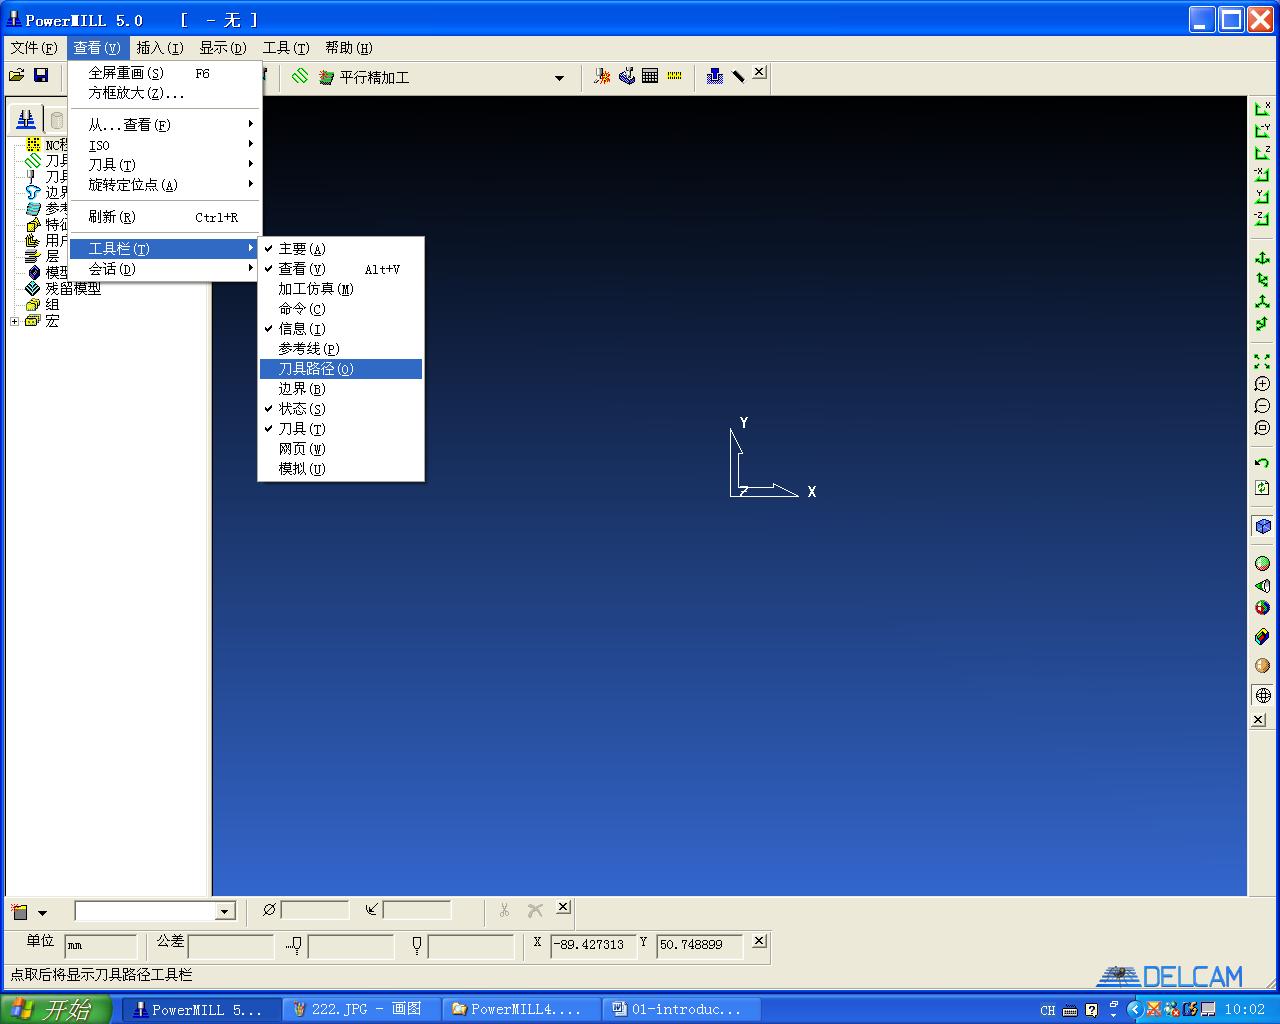Screen dimensions: 1280x1024
Task: Enable 网页(W) toolbar
Action: (x=341, y=449)
